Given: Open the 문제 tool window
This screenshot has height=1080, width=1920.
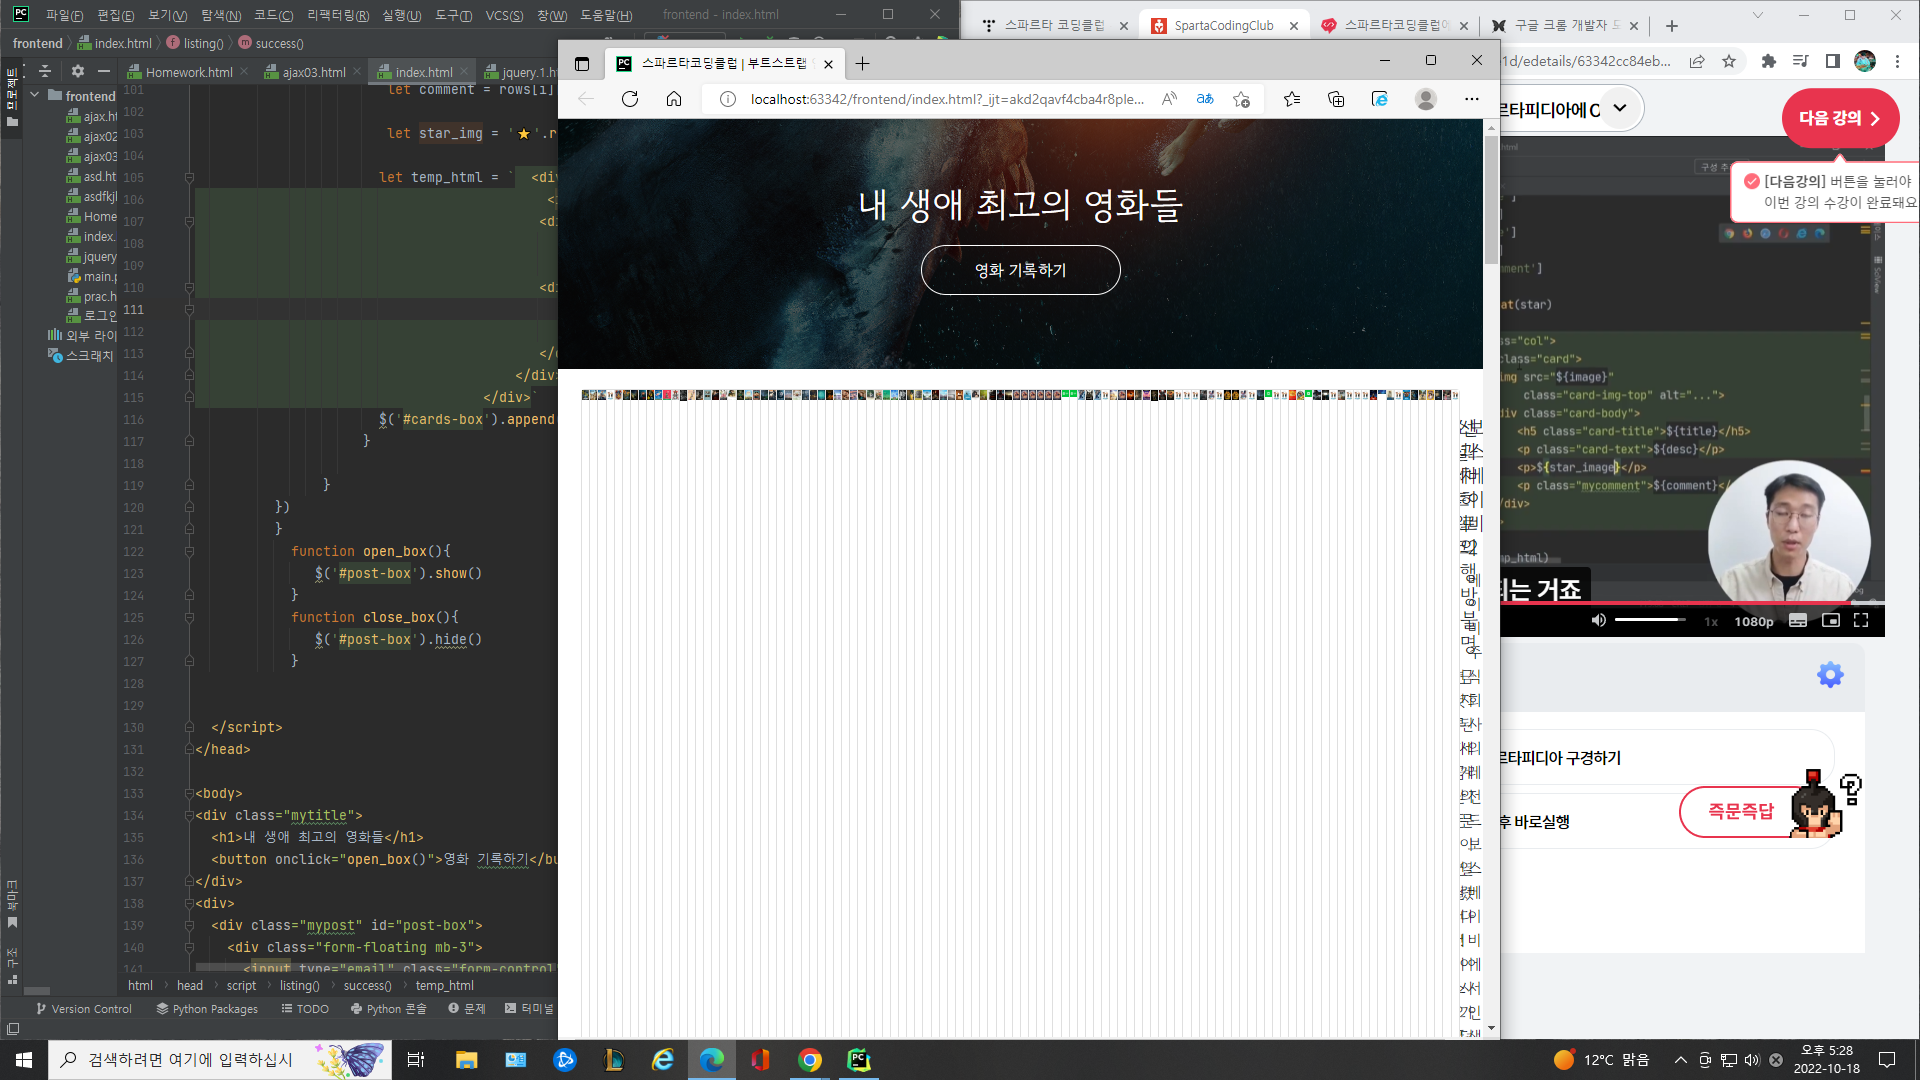Looking at the screenshot, I should tap(467, 1009).
